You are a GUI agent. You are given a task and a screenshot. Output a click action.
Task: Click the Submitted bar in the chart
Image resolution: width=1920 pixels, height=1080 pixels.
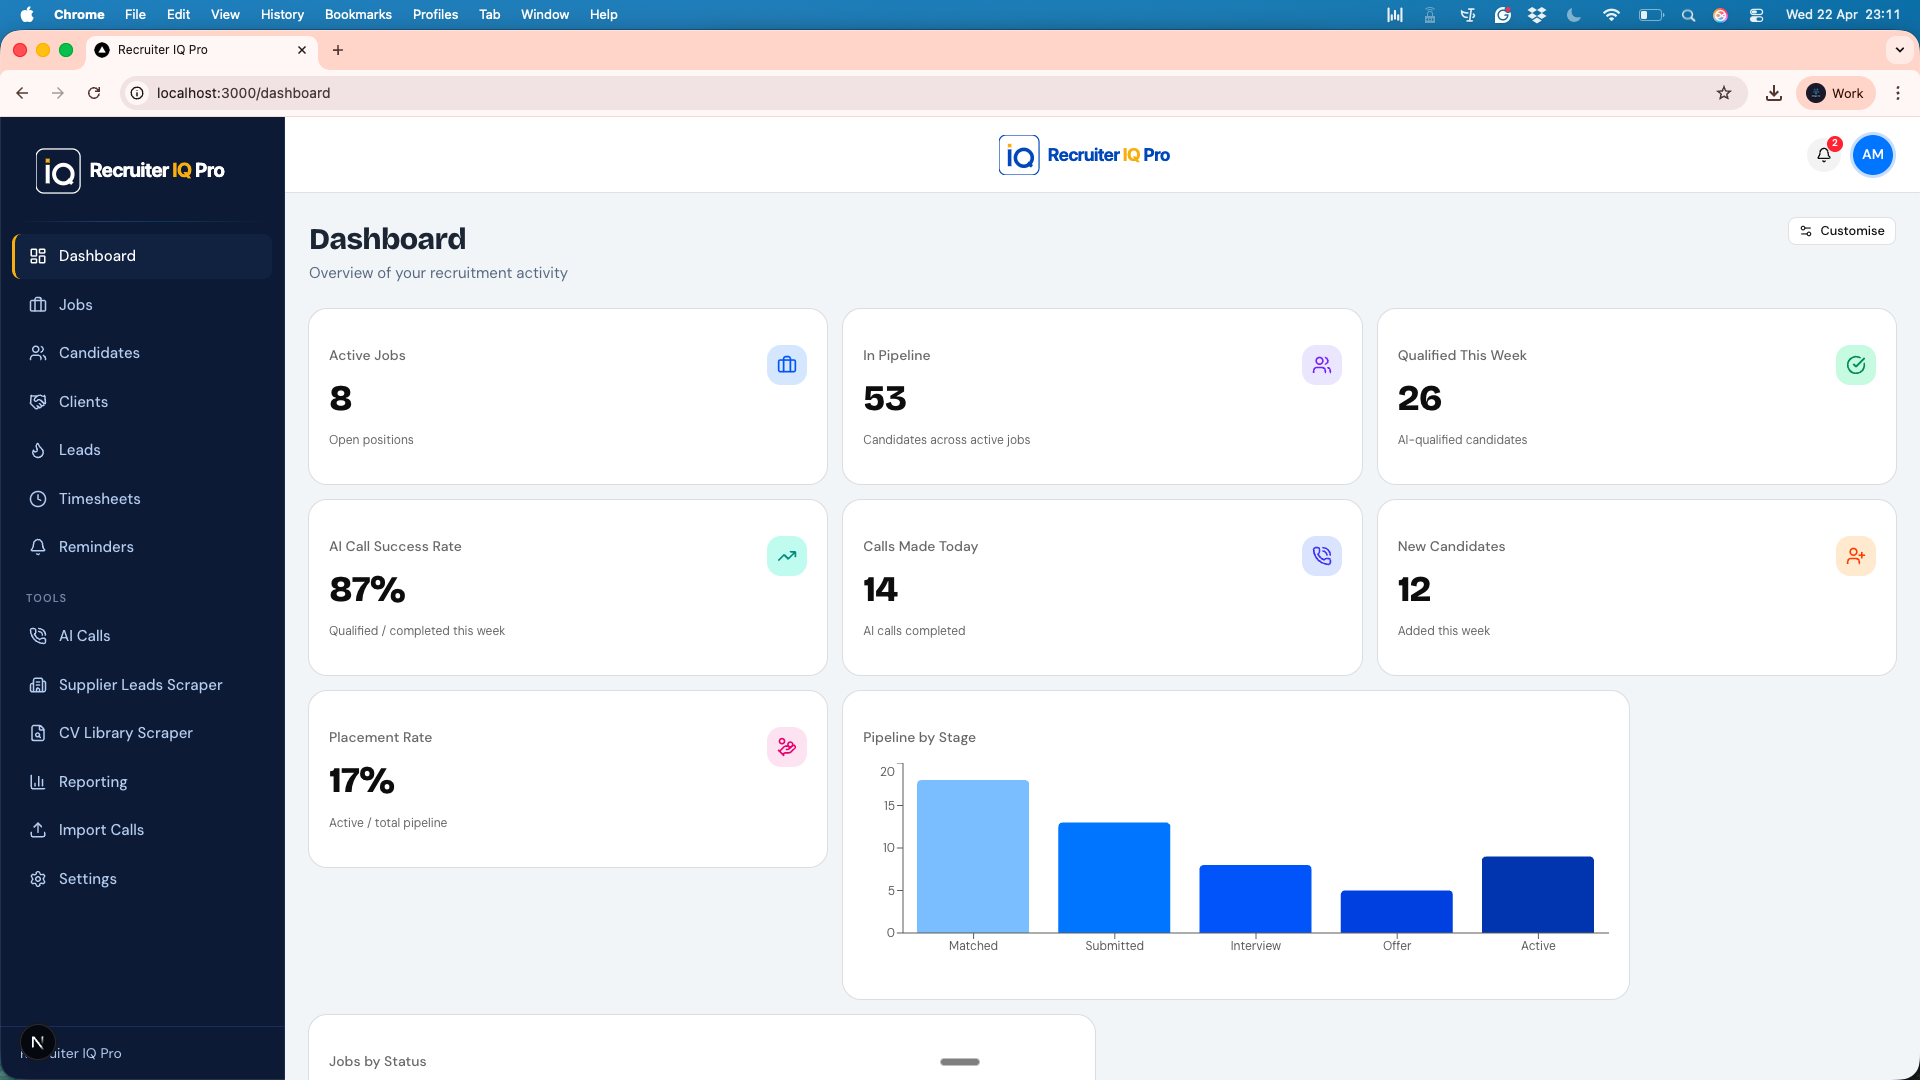1114,878
